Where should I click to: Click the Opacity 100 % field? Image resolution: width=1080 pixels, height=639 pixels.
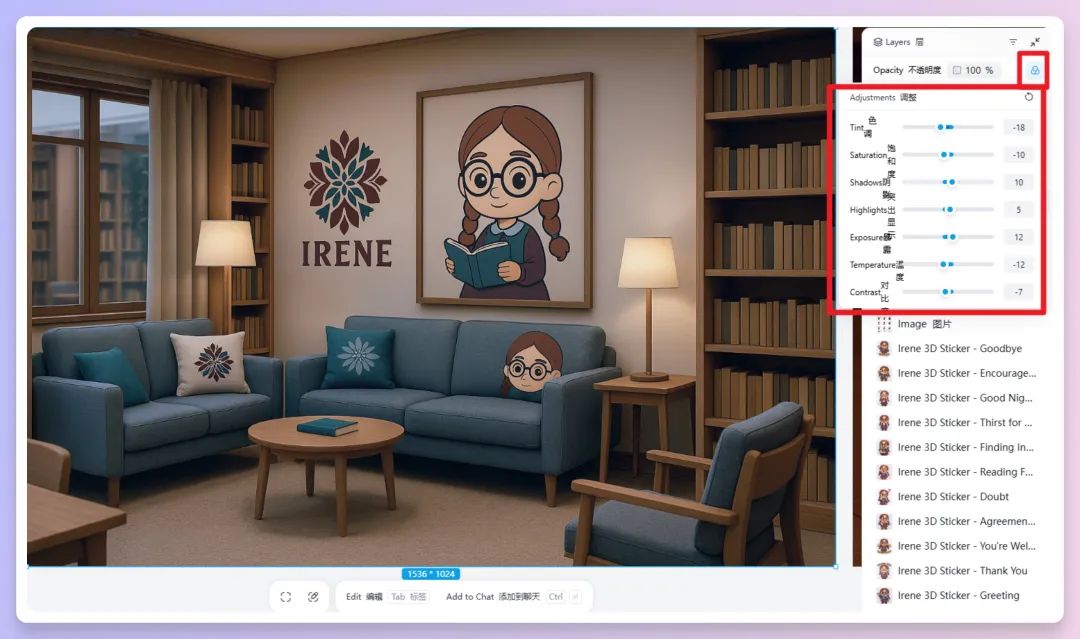(974, 70)
